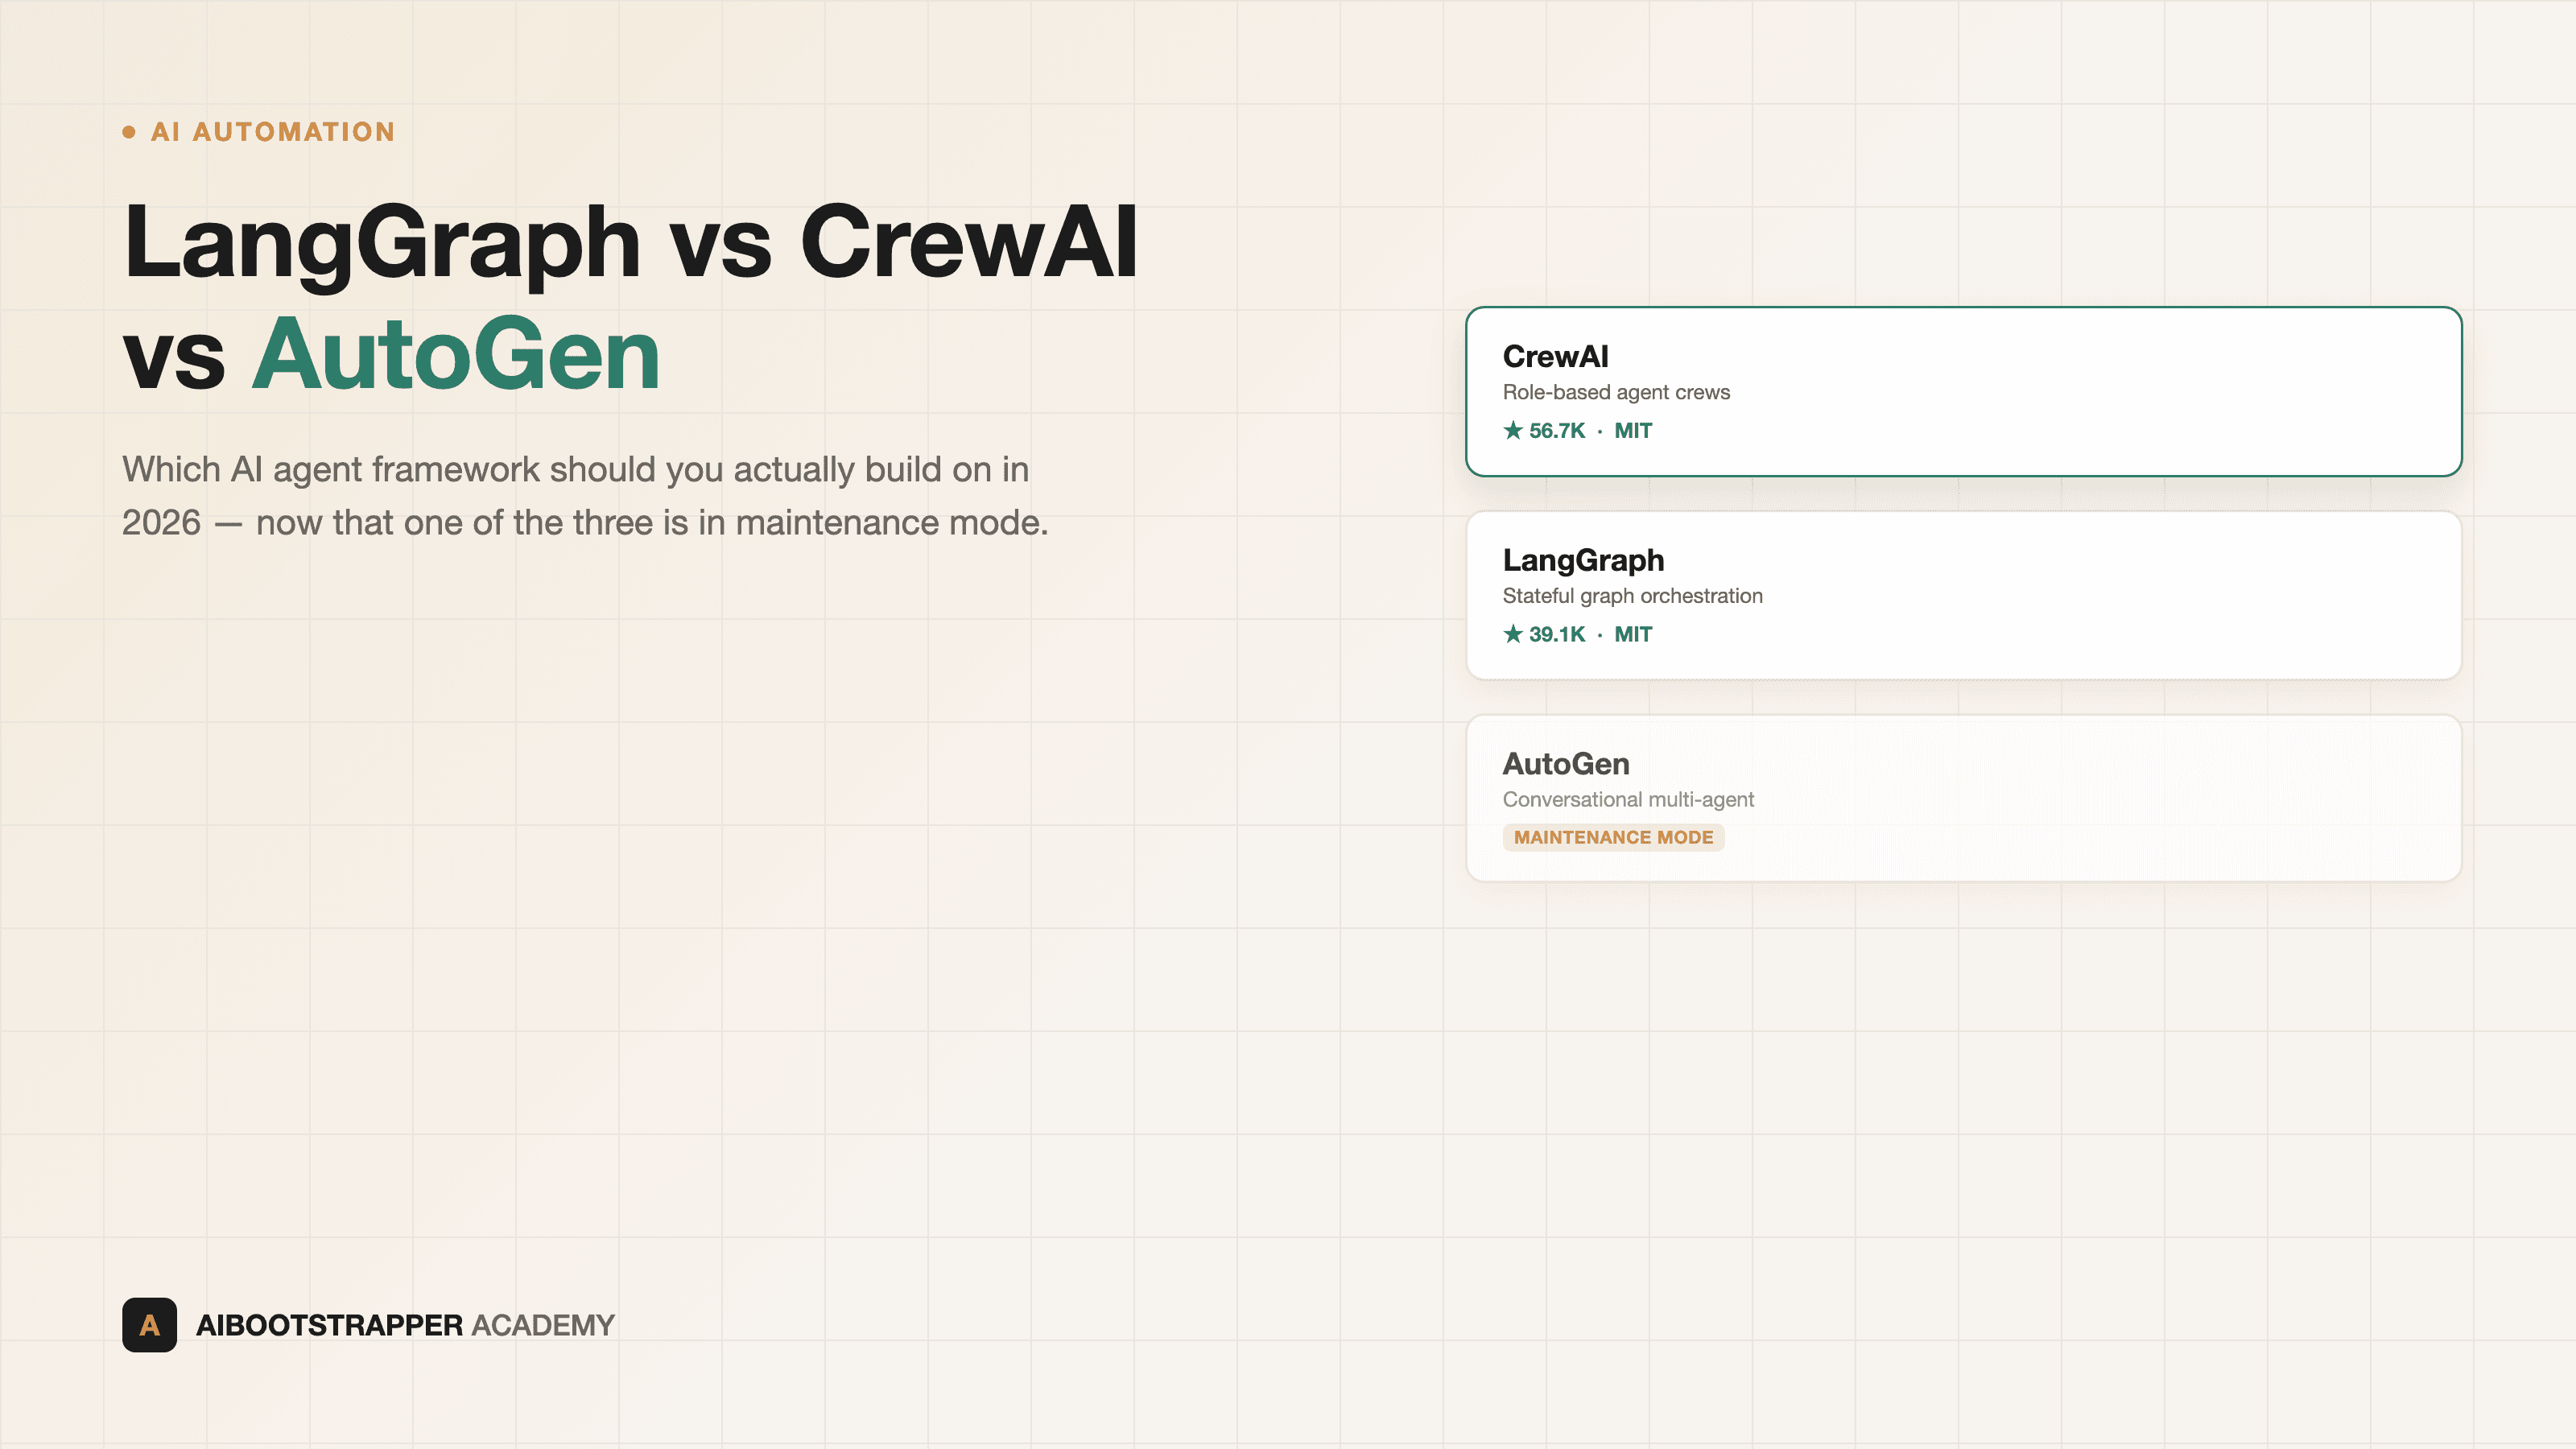Click the star icon on CrewAI card
Image resolution: width=2576 pixels, height=1449 pixels.
click(1513, 430)
